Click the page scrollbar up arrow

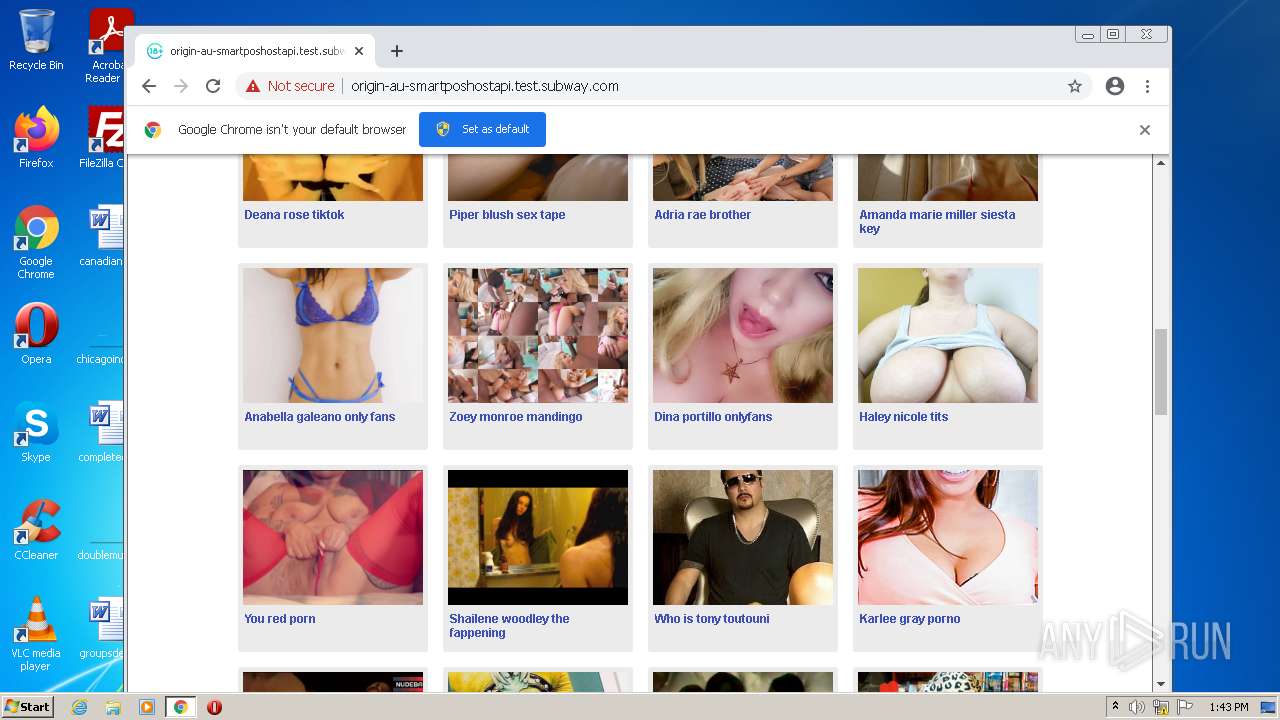1161,162
